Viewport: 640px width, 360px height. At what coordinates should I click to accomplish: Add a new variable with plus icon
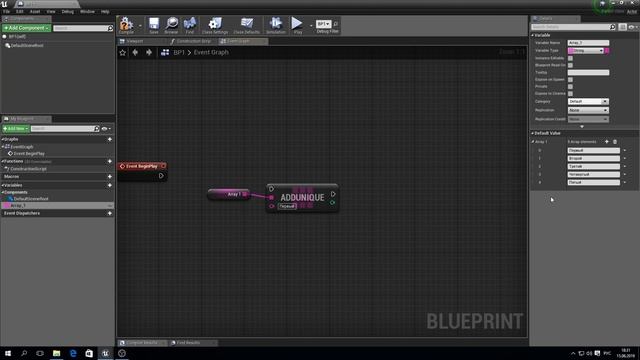[109, 185]
